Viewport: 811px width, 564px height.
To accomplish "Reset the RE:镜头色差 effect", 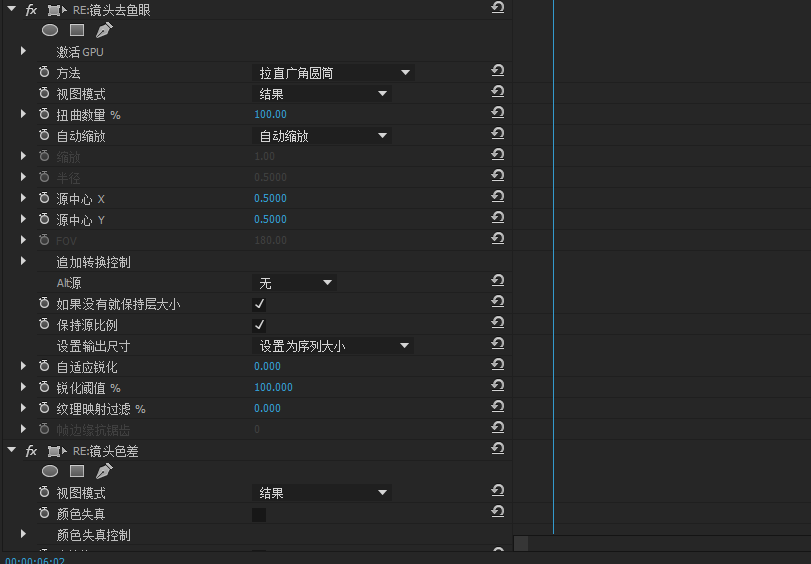I will click(x=498, y=449).
